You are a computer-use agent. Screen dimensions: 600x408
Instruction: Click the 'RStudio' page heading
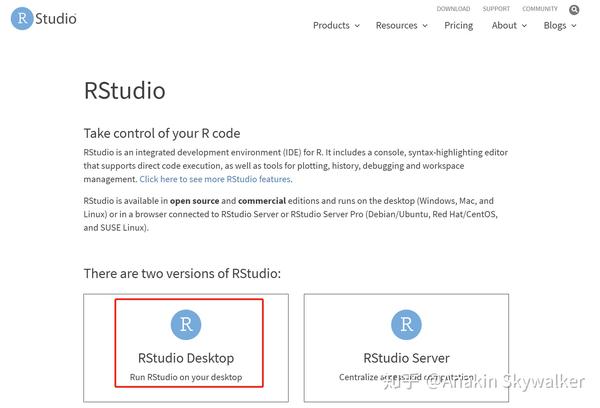[x=125, y=91]
